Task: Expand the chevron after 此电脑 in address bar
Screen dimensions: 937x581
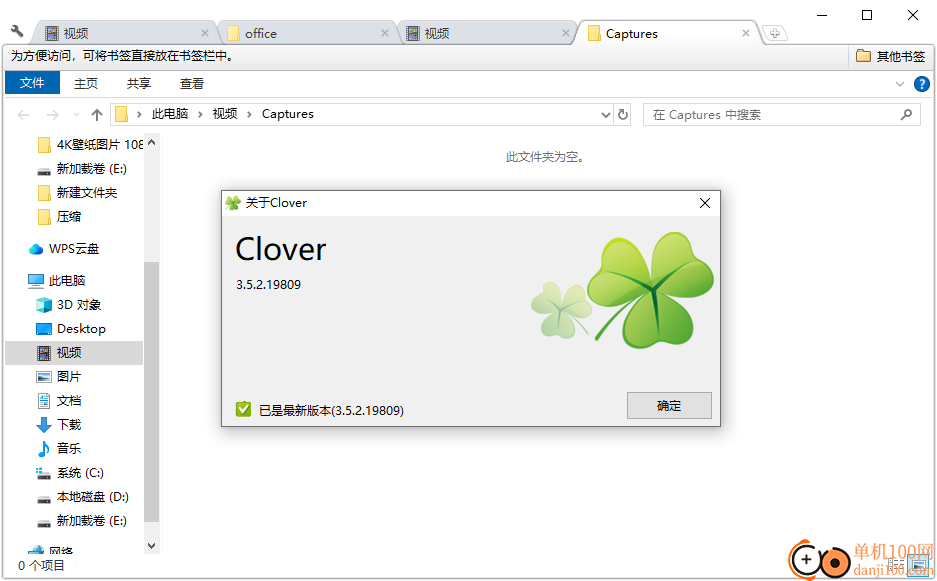Action: [x=200, y=115]
